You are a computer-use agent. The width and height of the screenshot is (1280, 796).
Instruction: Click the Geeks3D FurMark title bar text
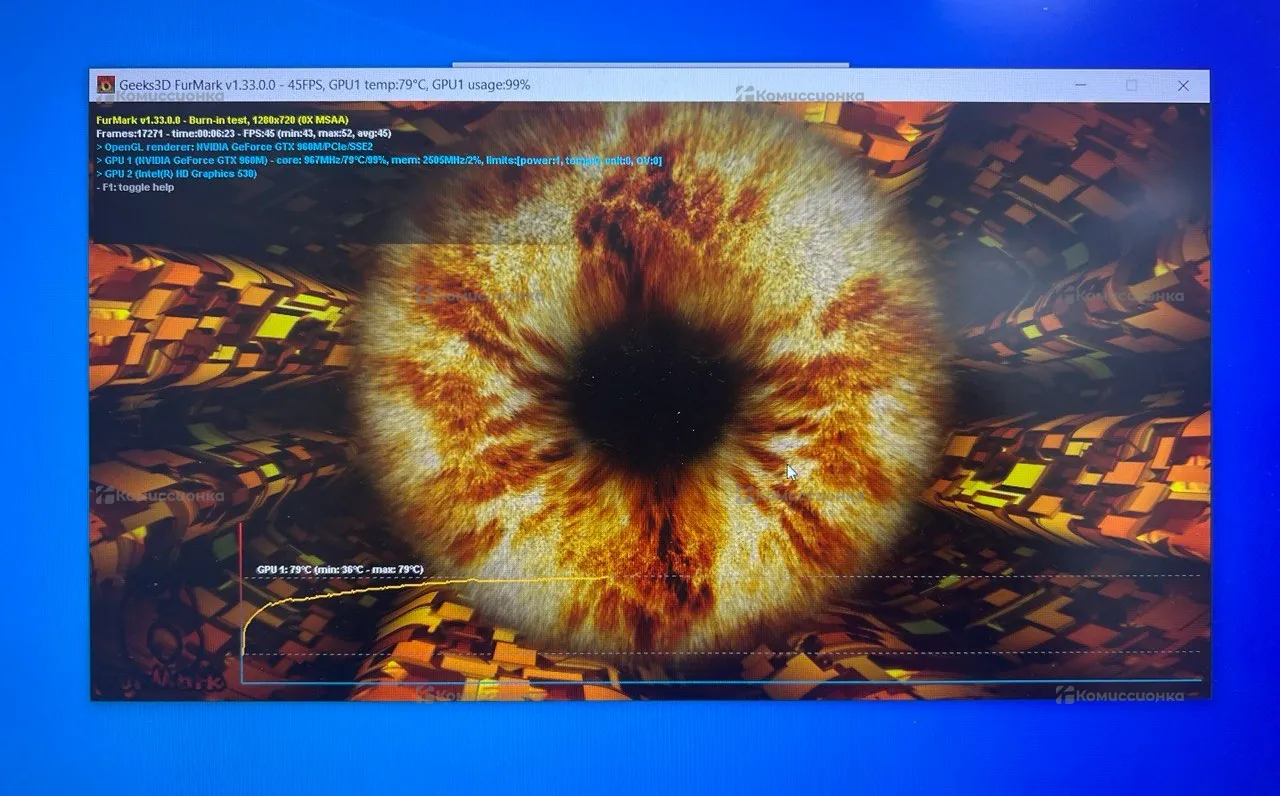tap(324, 86)
